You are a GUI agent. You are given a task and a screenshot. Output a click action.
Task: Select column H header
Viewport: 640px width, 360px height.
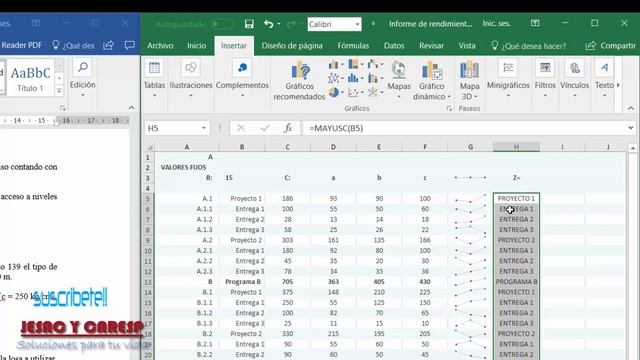click(x=516, y=147)
